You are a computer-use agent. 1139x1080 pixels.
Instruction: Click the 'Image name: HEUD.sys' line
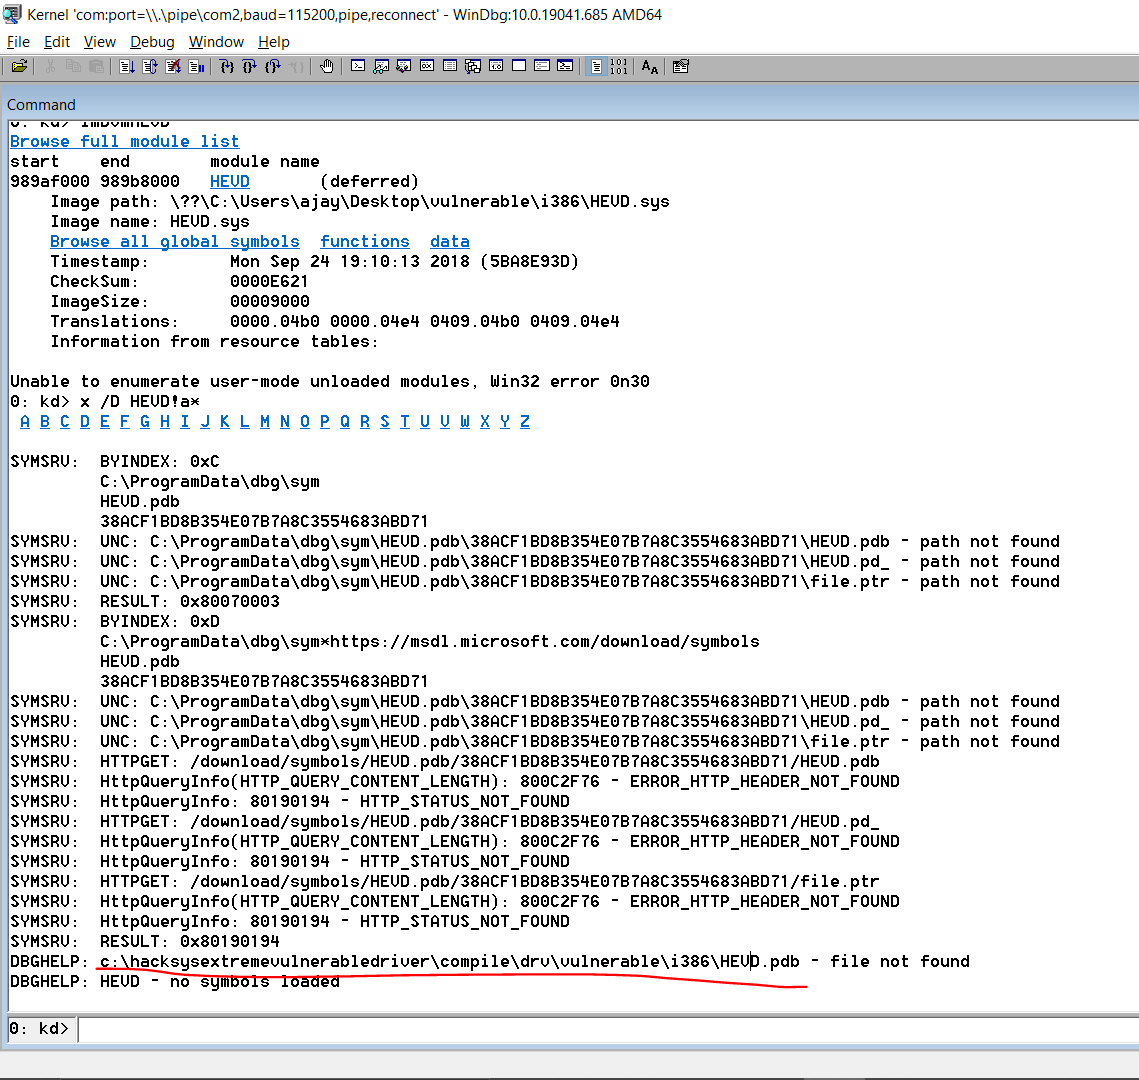pyautogui.click(x=150, y=222)
